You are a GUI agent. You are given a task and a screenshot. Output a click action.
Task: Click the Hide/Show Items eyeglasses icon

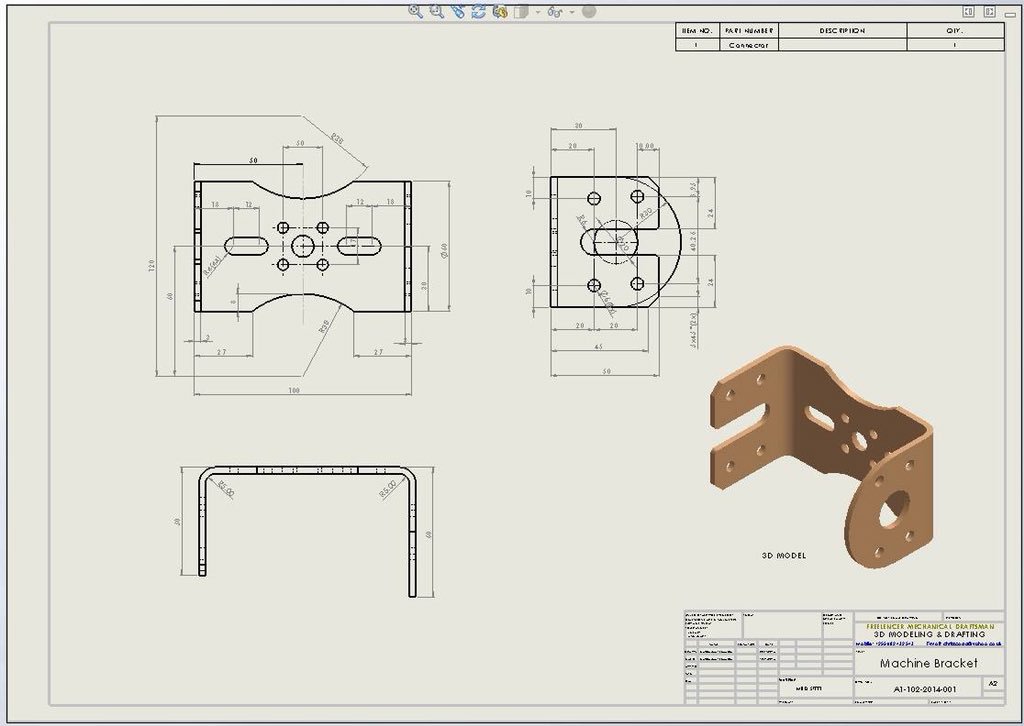[555, 12]
